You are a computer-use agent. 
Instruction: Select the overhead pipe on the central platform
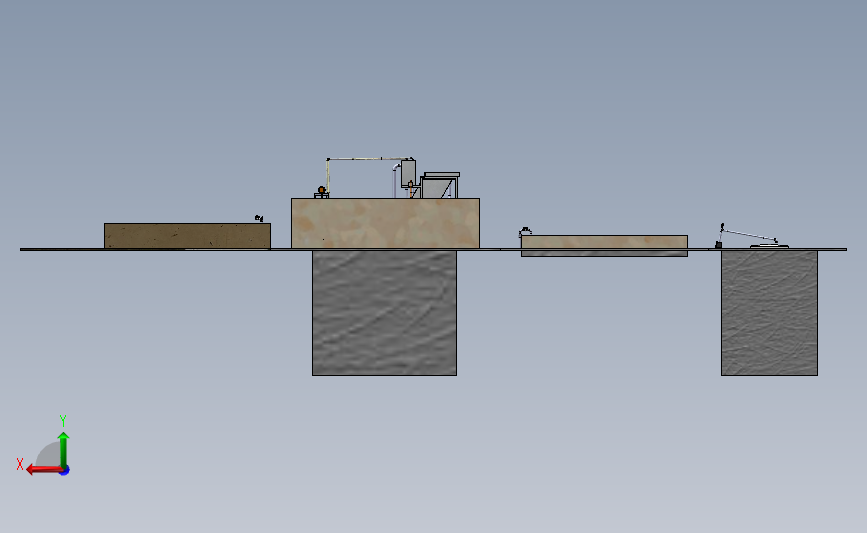(369, 159)
